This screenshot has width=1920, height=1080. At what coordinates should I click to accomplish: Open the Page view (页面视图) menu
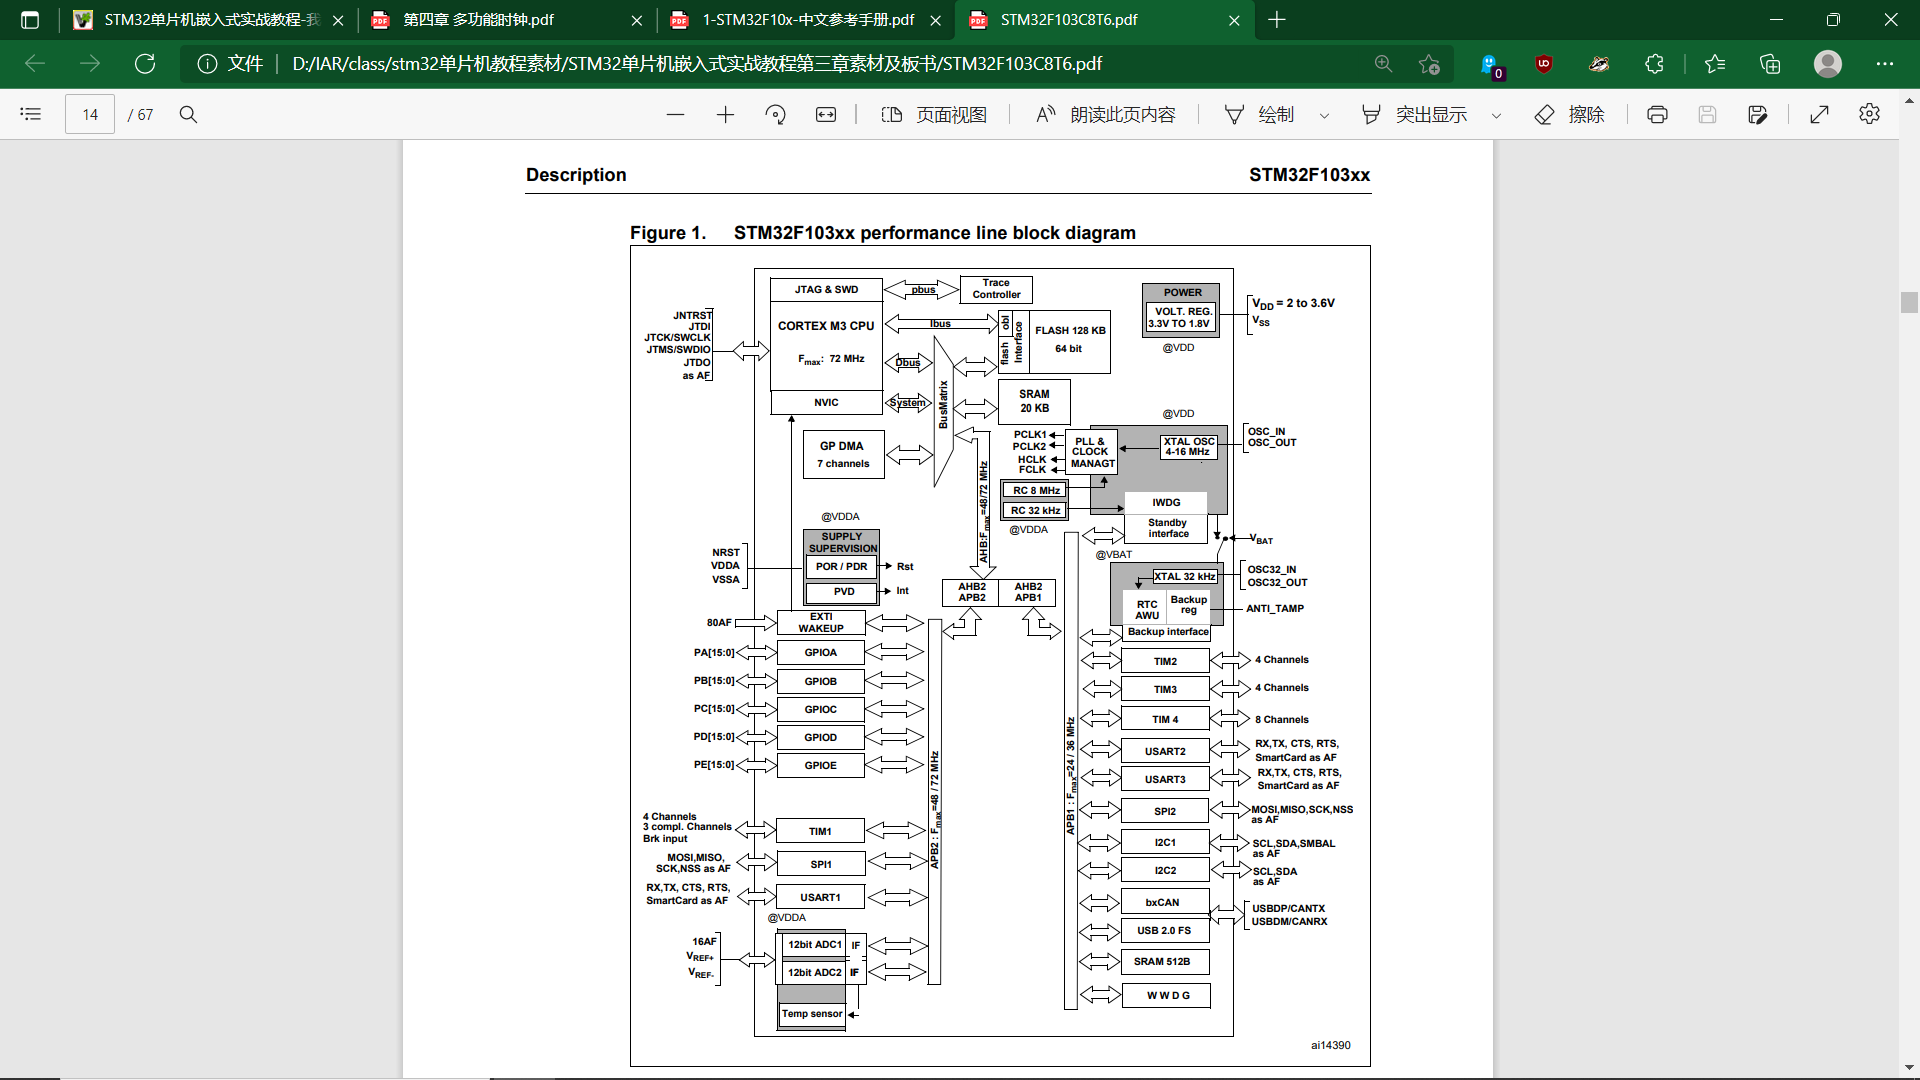934,114
